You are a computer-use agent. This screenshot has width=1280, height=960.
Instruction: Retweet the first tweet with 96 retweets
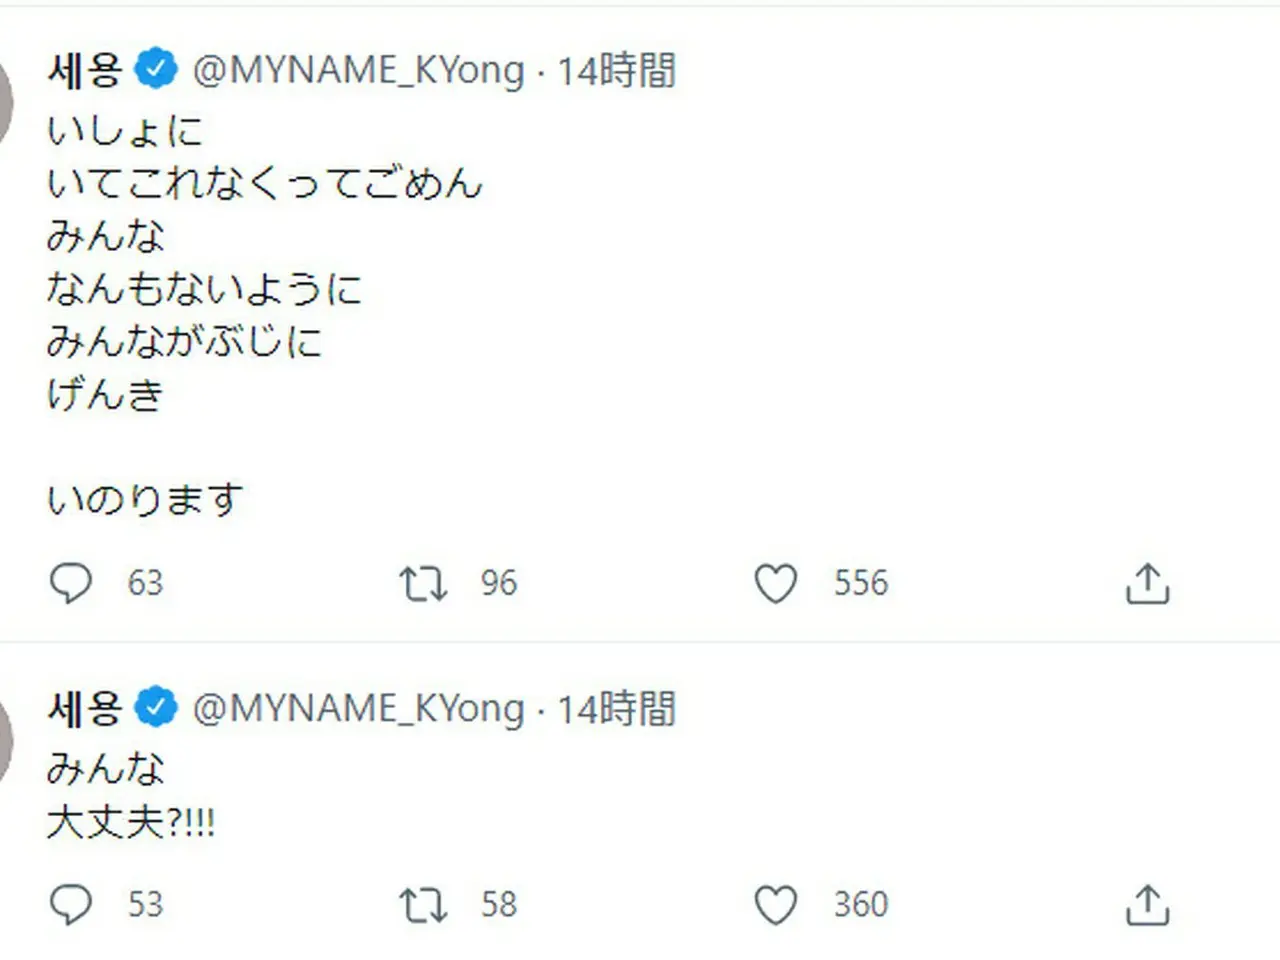click(x=423, y=583)
